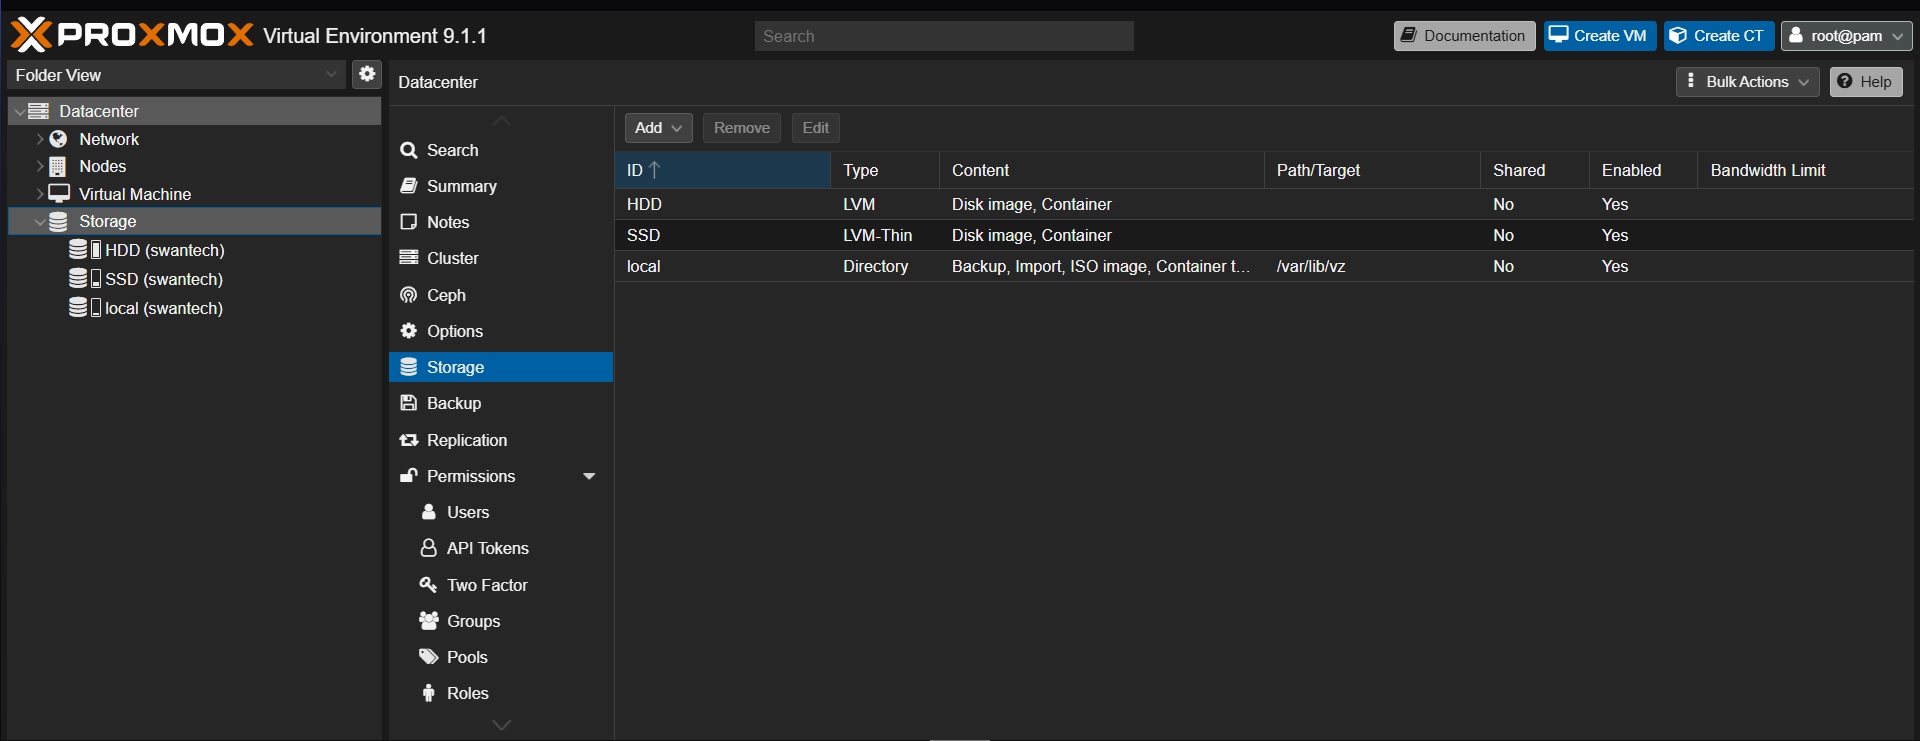Screen dimensions: 1920x741
Task: Click the Remove button
Action: click(x=741, y=128)
